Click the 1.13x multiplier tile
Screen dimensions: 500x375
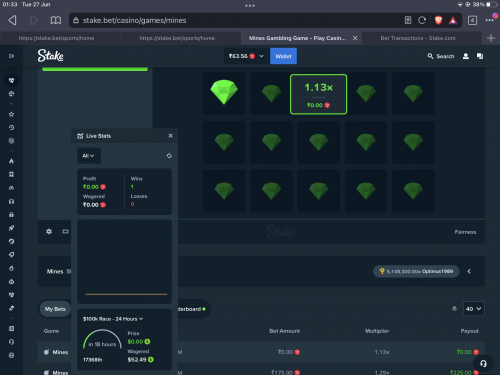(318, 94)
